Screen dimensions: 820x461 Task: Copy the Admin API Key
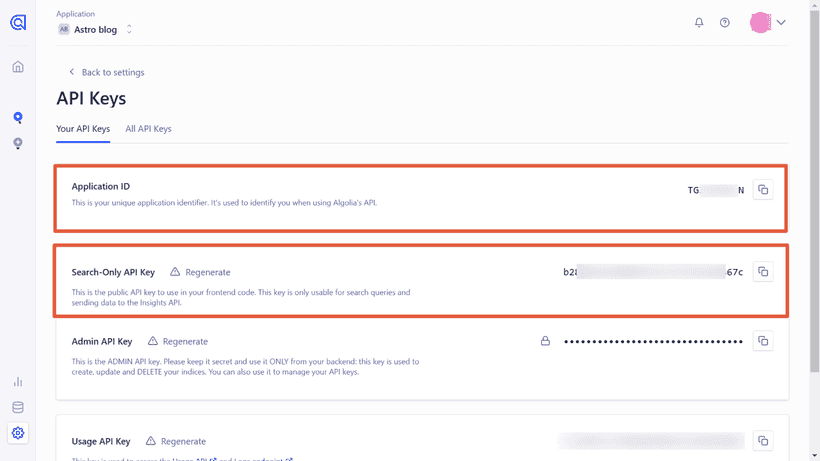763,341
